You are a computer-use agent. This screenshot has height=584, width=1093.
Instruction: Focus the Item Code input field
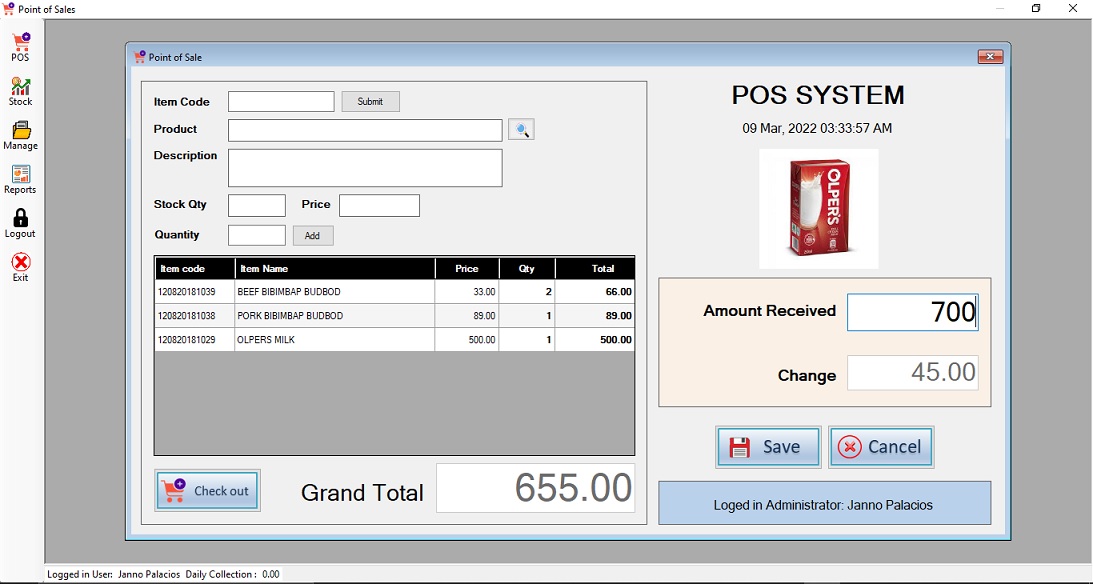click(x=281, y=102)
